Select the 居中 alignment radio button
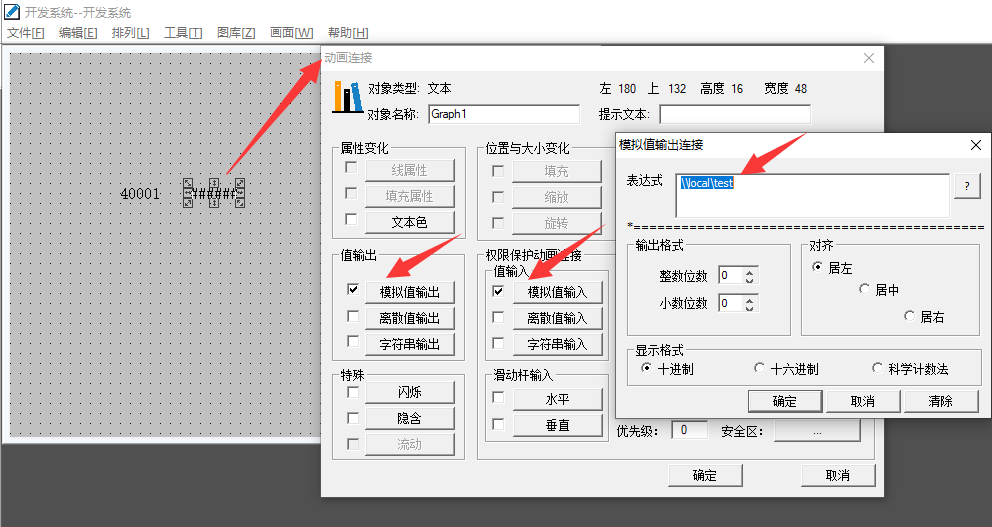Image resolution: width=992 pixels, height=527 pixels. coord(865,290)
